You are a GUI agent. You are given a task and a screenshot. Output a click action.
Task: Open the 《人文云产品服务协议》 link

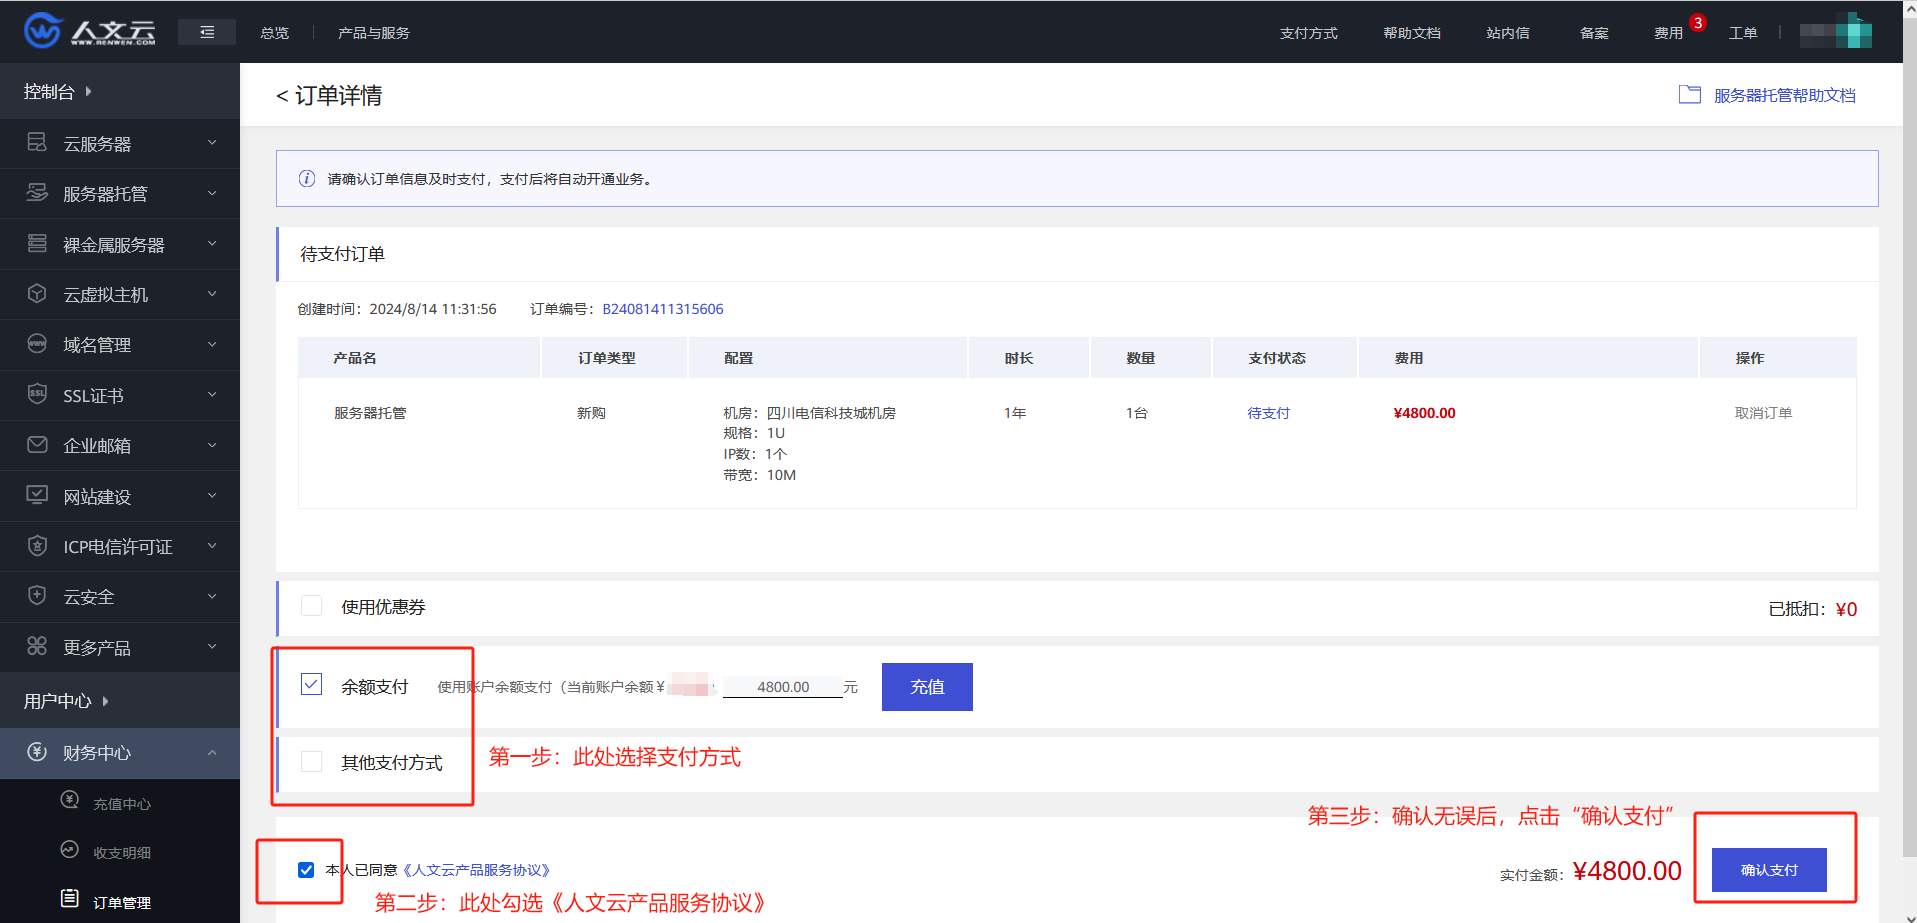pos(476,870)
